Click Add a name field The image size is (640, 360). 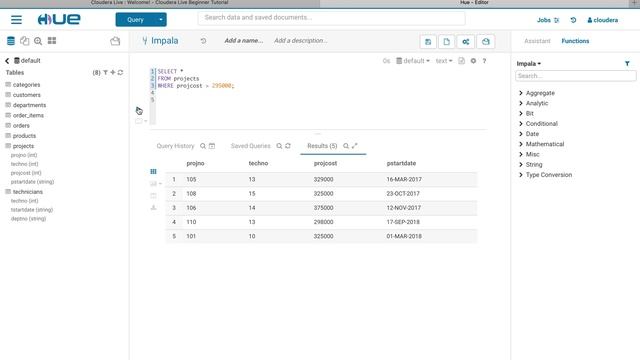pyautogui.click(x=244, y=40)
